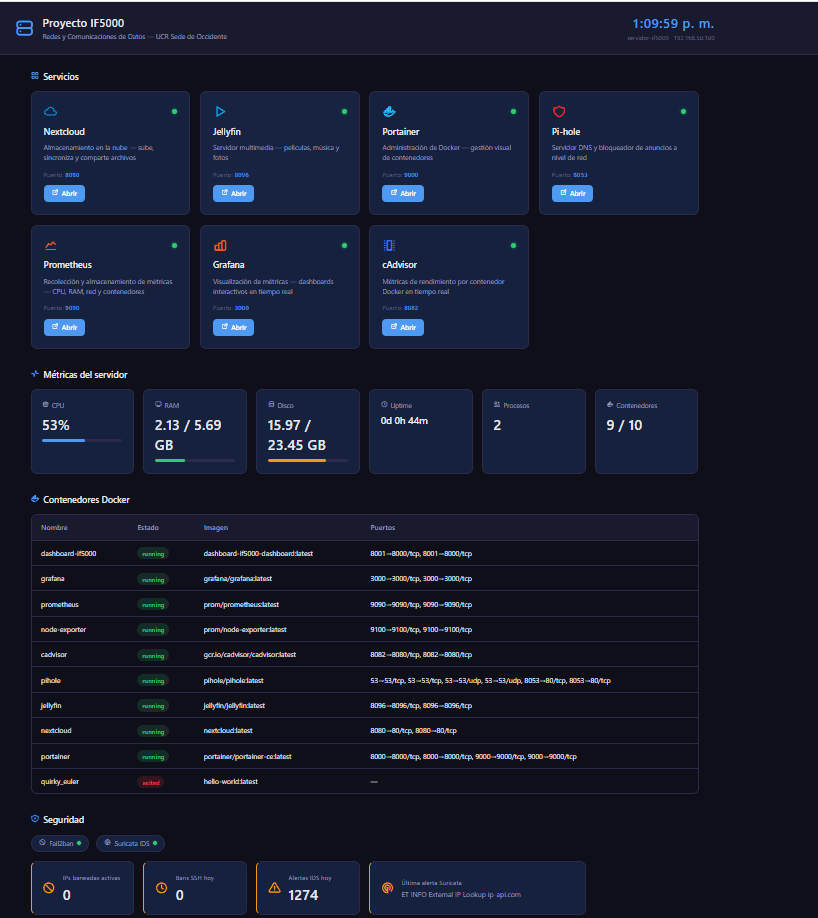Image resolution: width=818 pixels, height=918 pixels.
Task: Click the ET INFO External IP Lookup alert text
Action: pyautogui.click(x=461, y=895)
